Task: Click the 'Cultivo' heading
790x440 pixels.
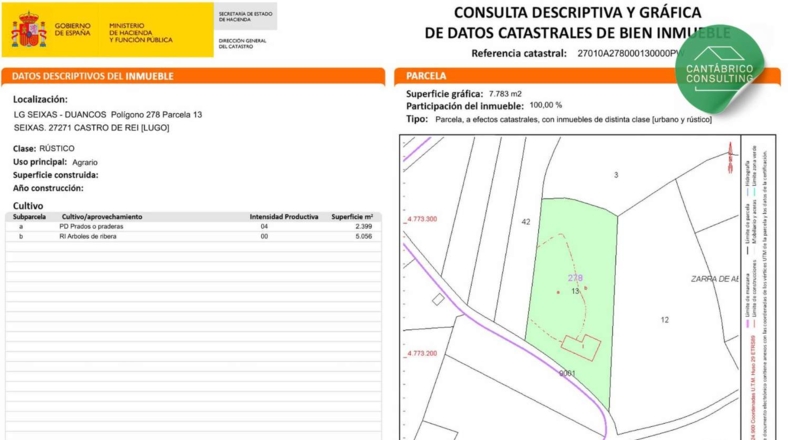Action: [x=28, y=206]
